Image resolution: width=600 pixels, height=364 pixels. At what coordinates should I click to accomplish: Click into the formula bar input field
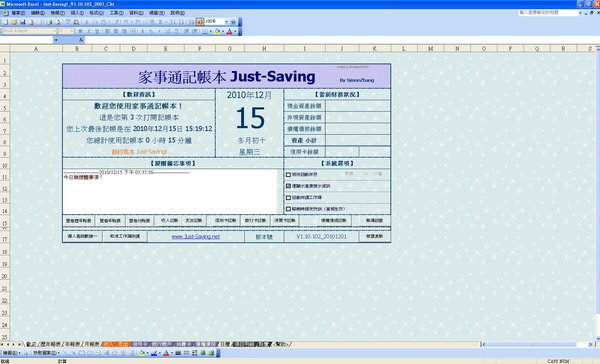pyautogui.click(x=341, y=40)
